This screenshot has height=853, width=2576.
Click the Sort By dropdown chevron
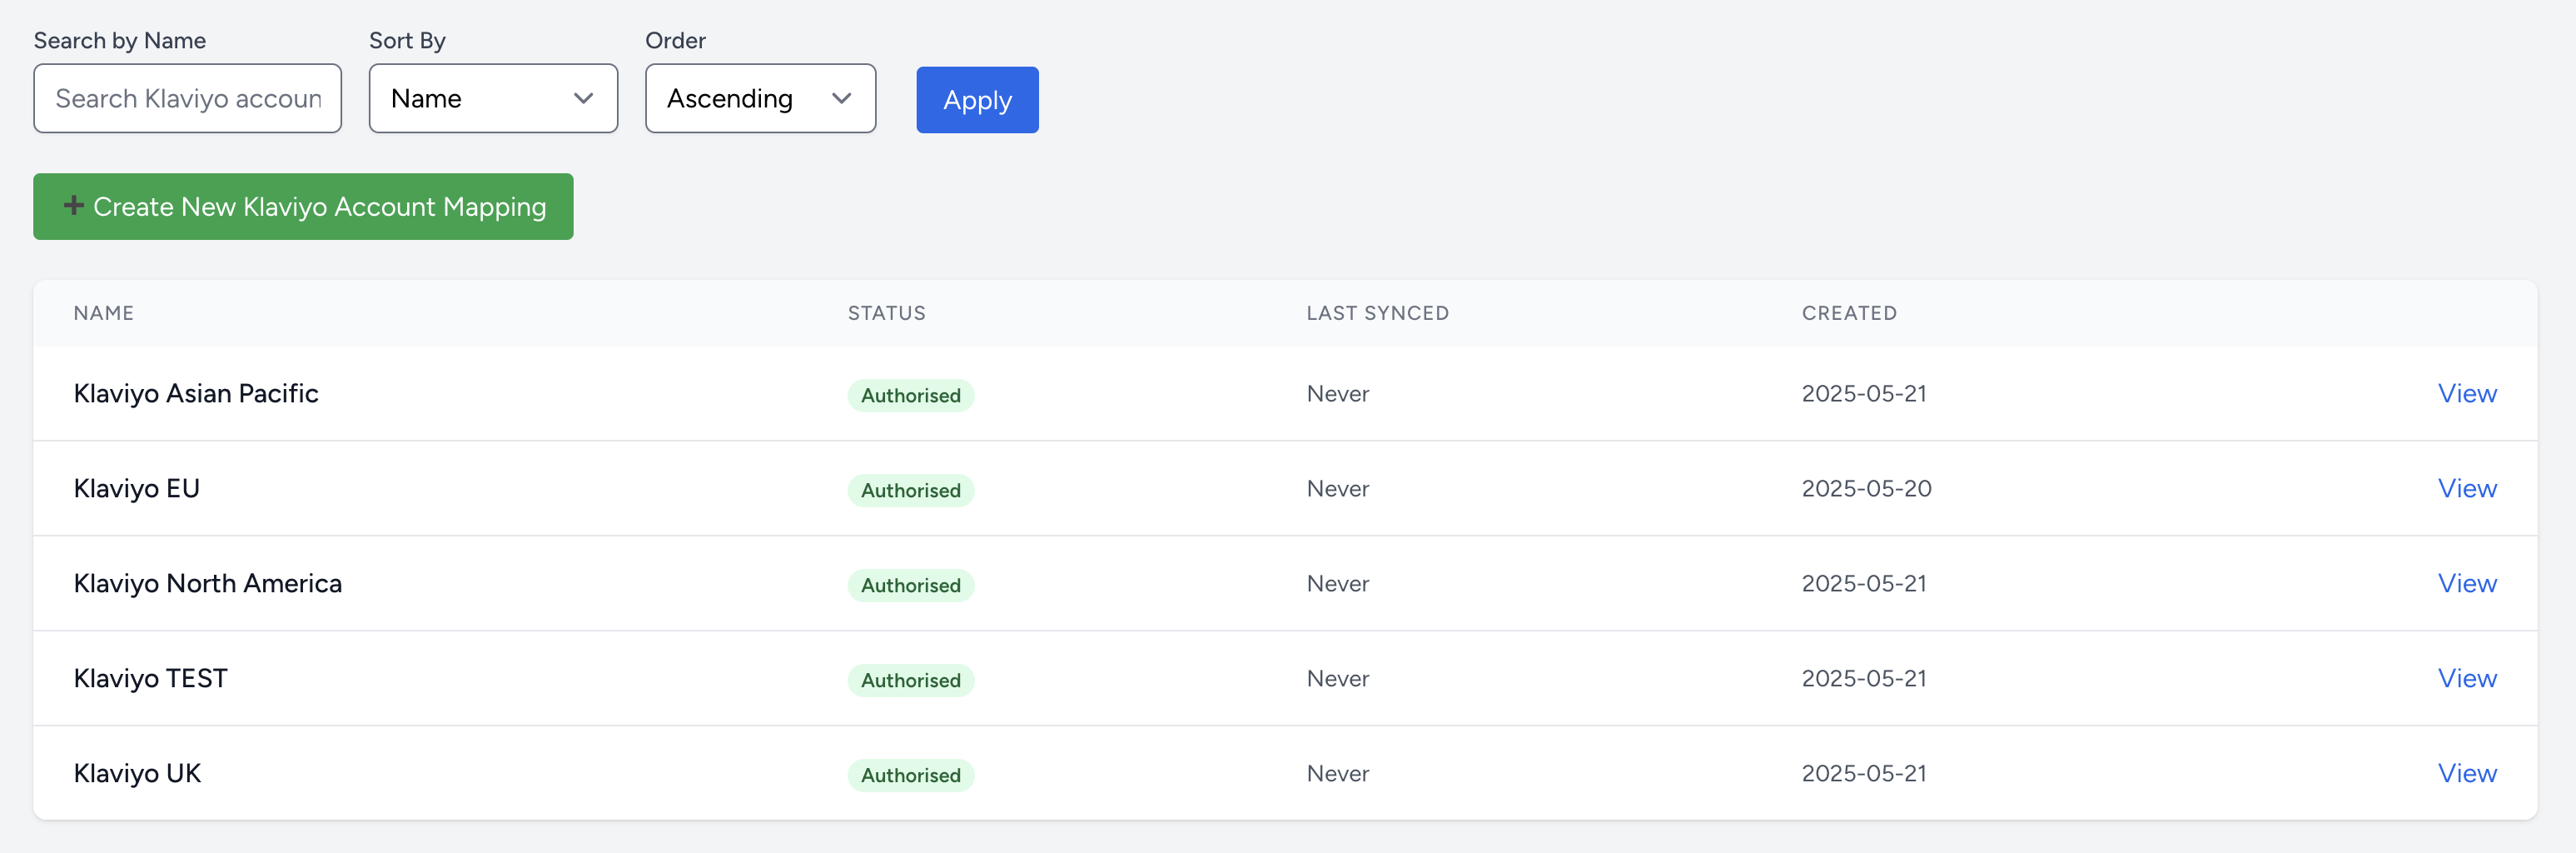click(x=585, y=98)
